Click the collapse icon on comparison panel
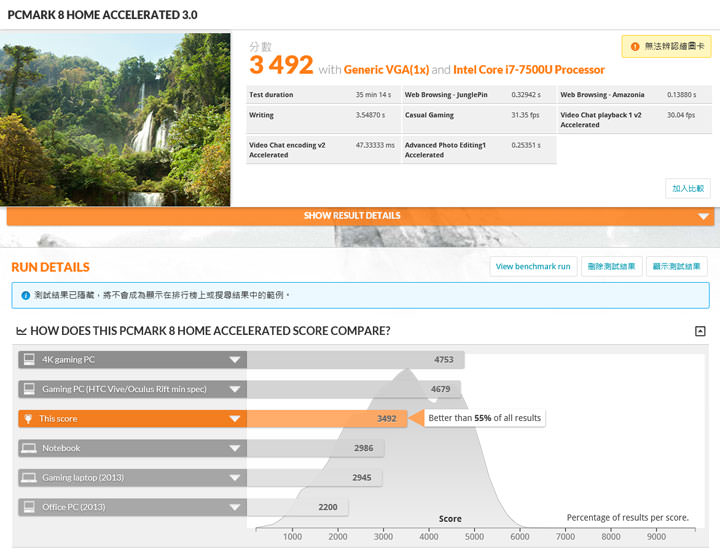The width and height of the screenshot is (720, 555). pyautogui.click(x=700, y=331)
